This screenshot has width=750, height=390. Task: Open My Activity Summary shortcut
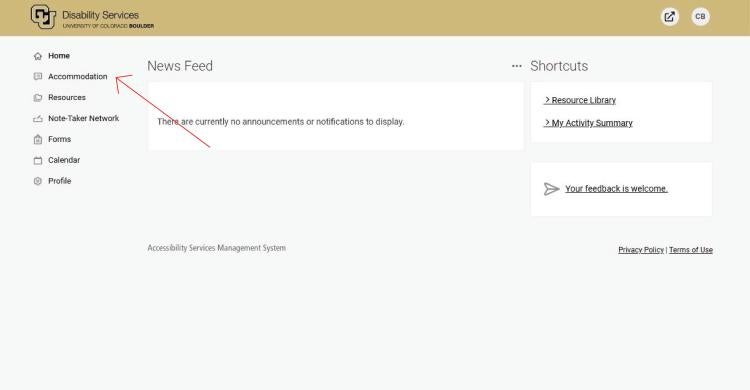[588, 123]
